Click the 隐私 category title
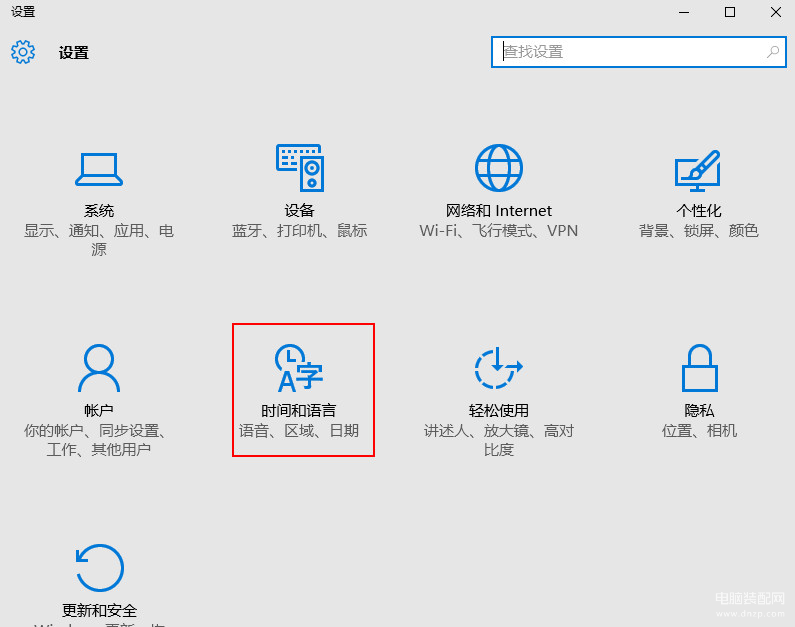795x627 pixels. (699, 410)
